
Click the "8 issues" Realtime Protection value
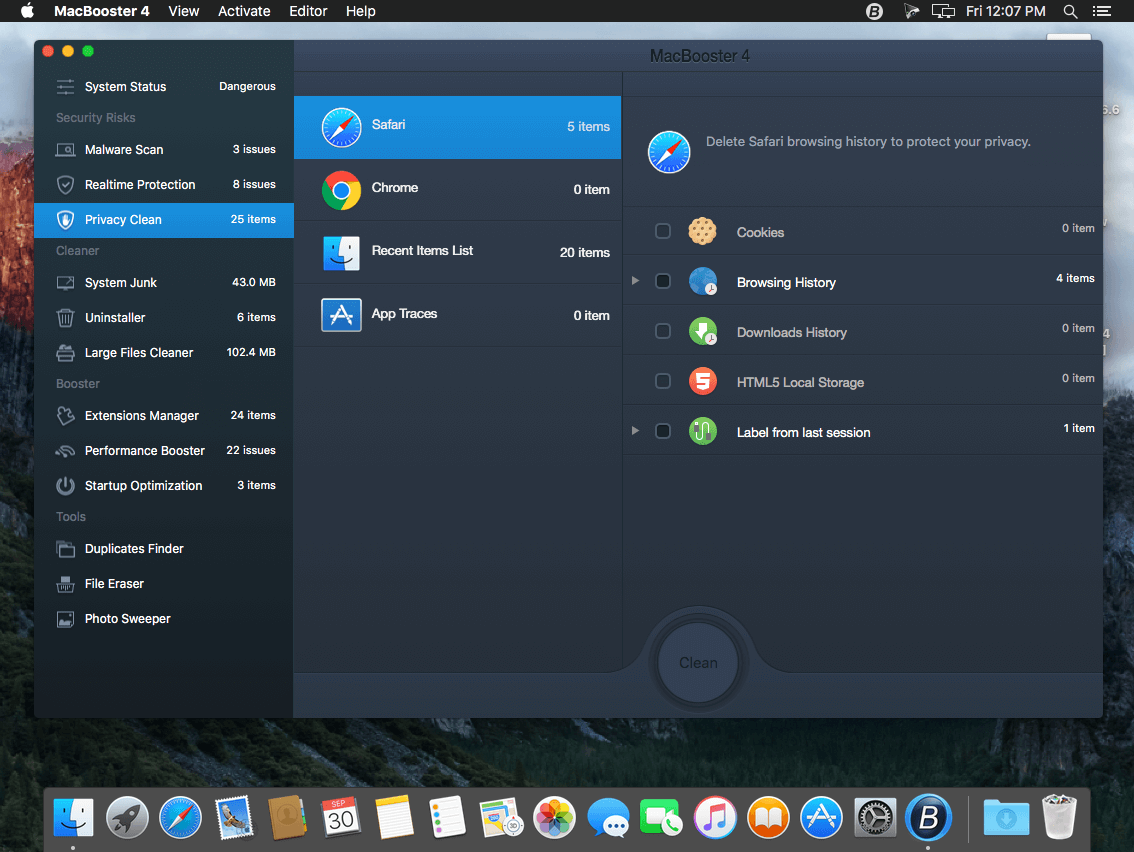point(254,184)
